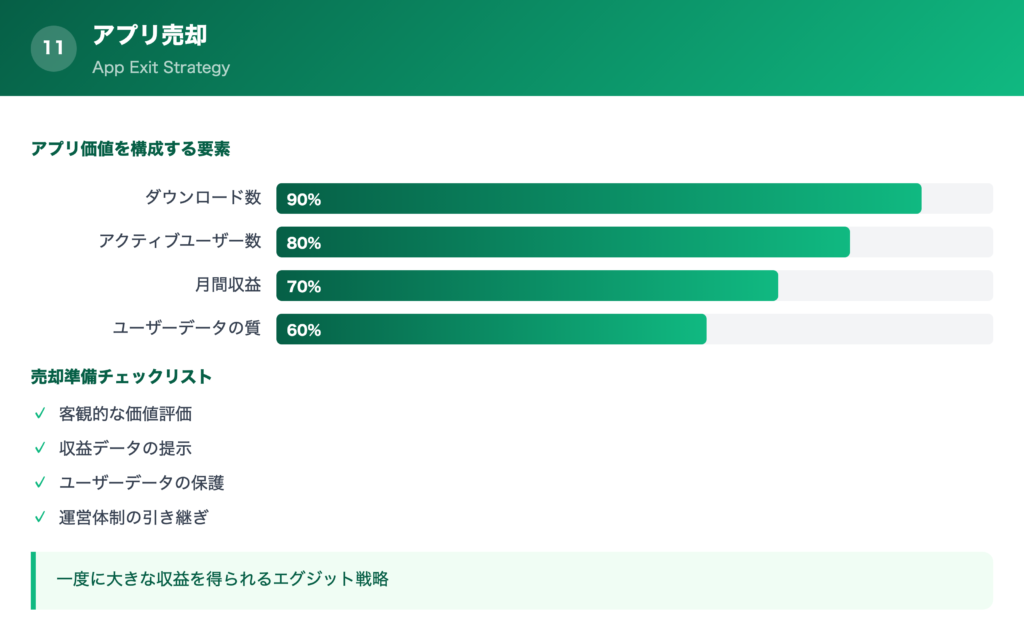Click the 90% ダウンロード数 progress bar
This screenshot has height=630, width=1024.
[598, 199]
